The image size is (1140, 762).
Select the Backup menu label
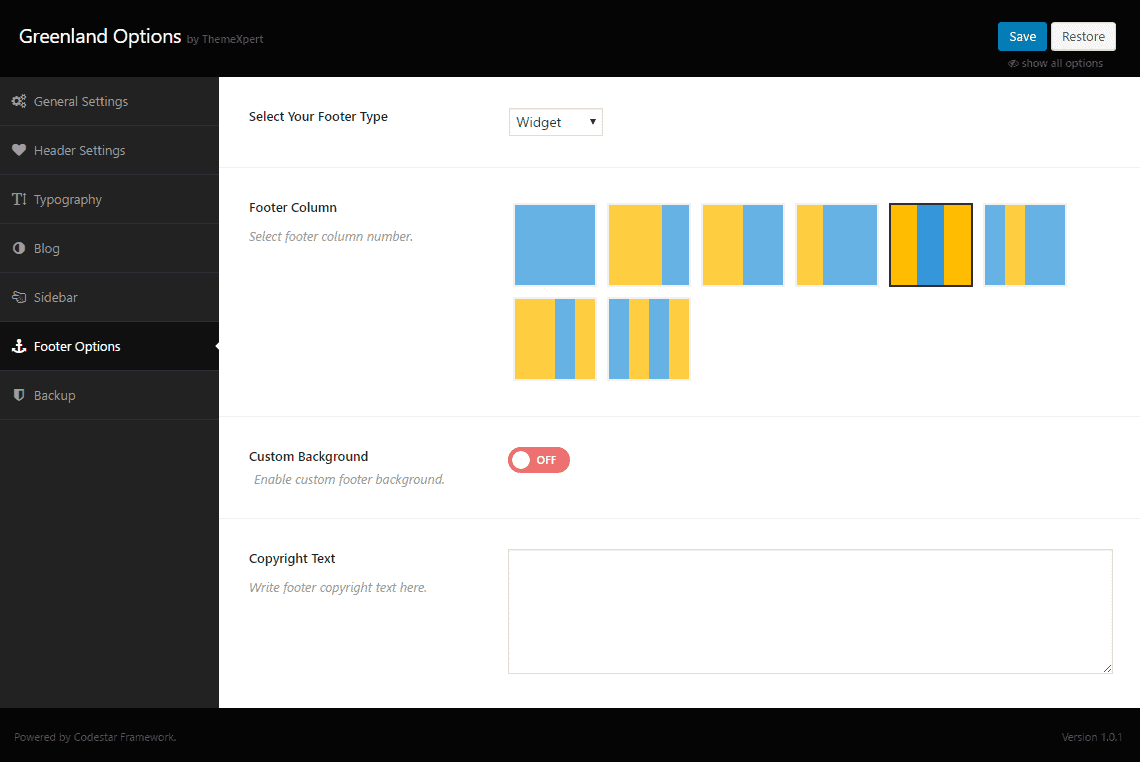pyautogui.click(x=55, y=395)
